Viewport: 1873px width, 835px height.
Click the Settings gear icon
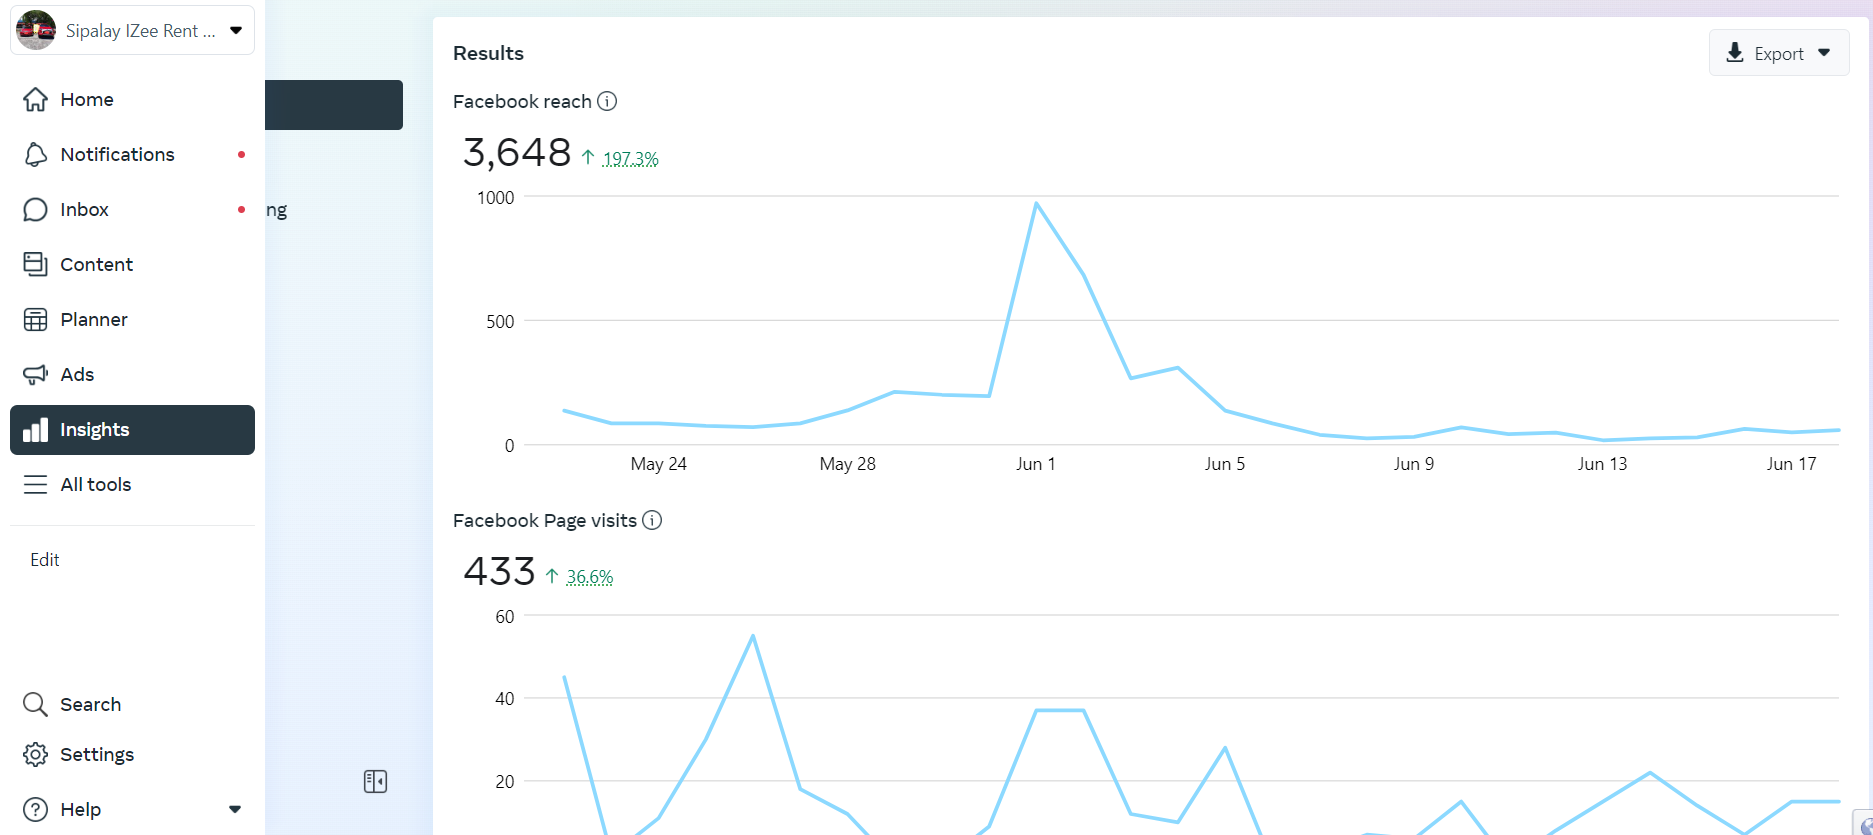(35, 754)
